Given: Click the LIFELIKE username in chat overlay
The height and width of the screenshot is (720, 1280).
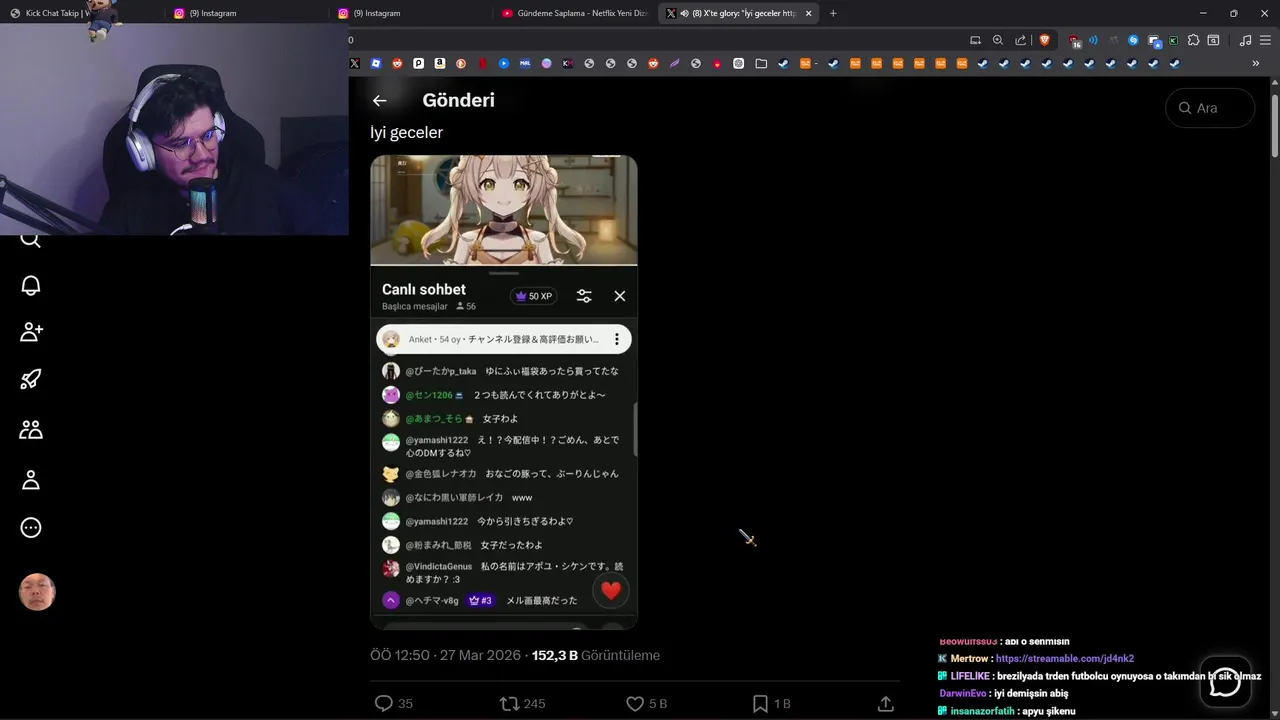Looking at the screenshot, I should click(969, 676).
